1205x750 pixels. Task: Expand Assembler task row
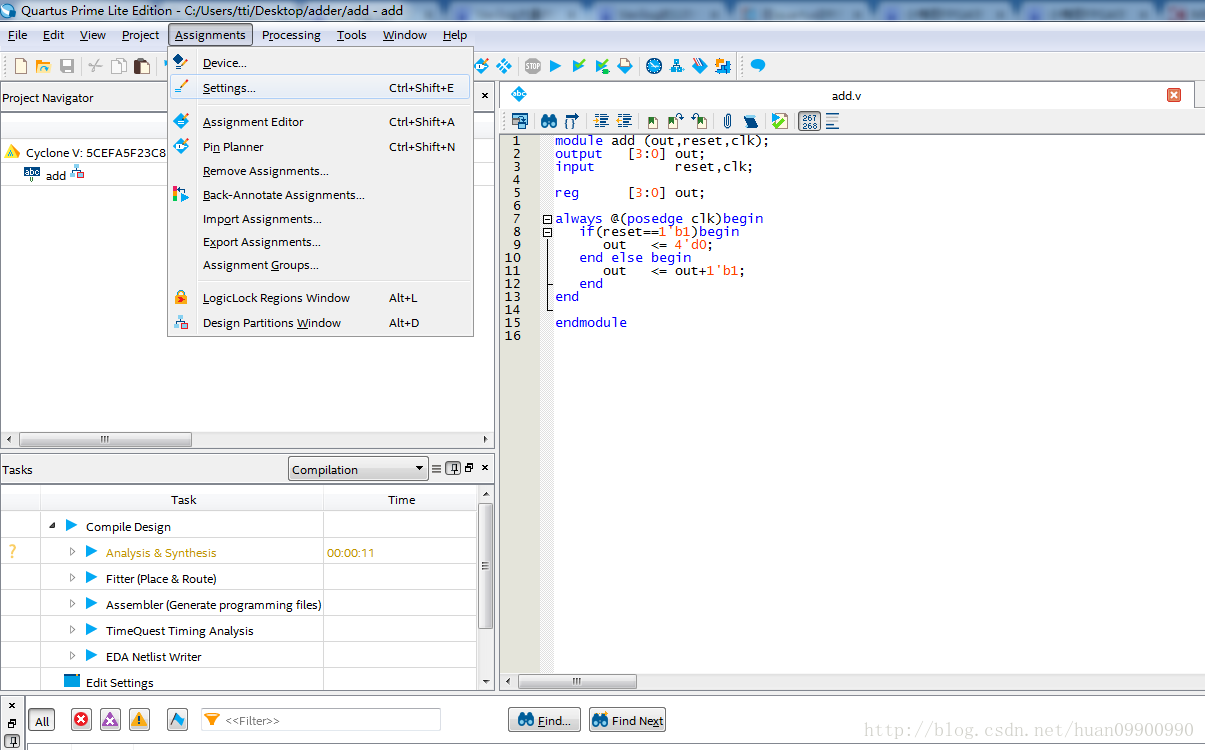click(72, 604)
